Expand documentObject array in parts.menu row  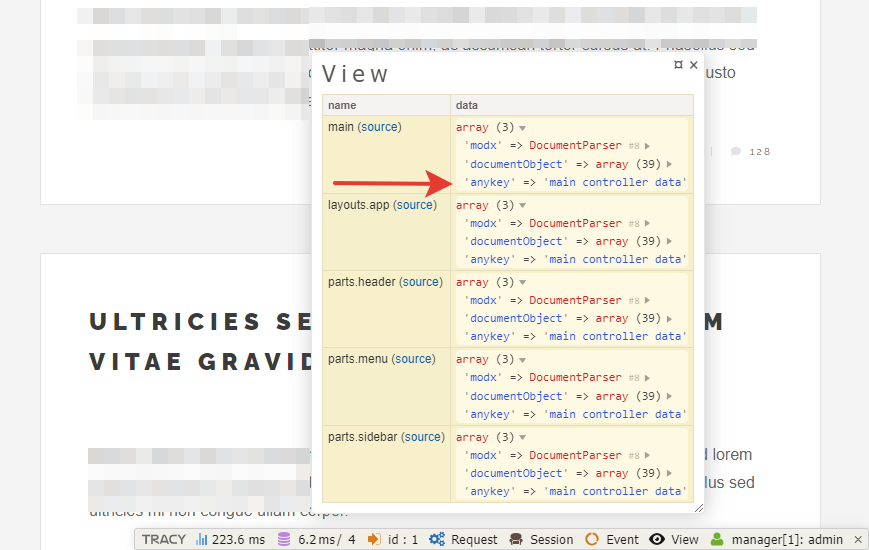point(669,396)
